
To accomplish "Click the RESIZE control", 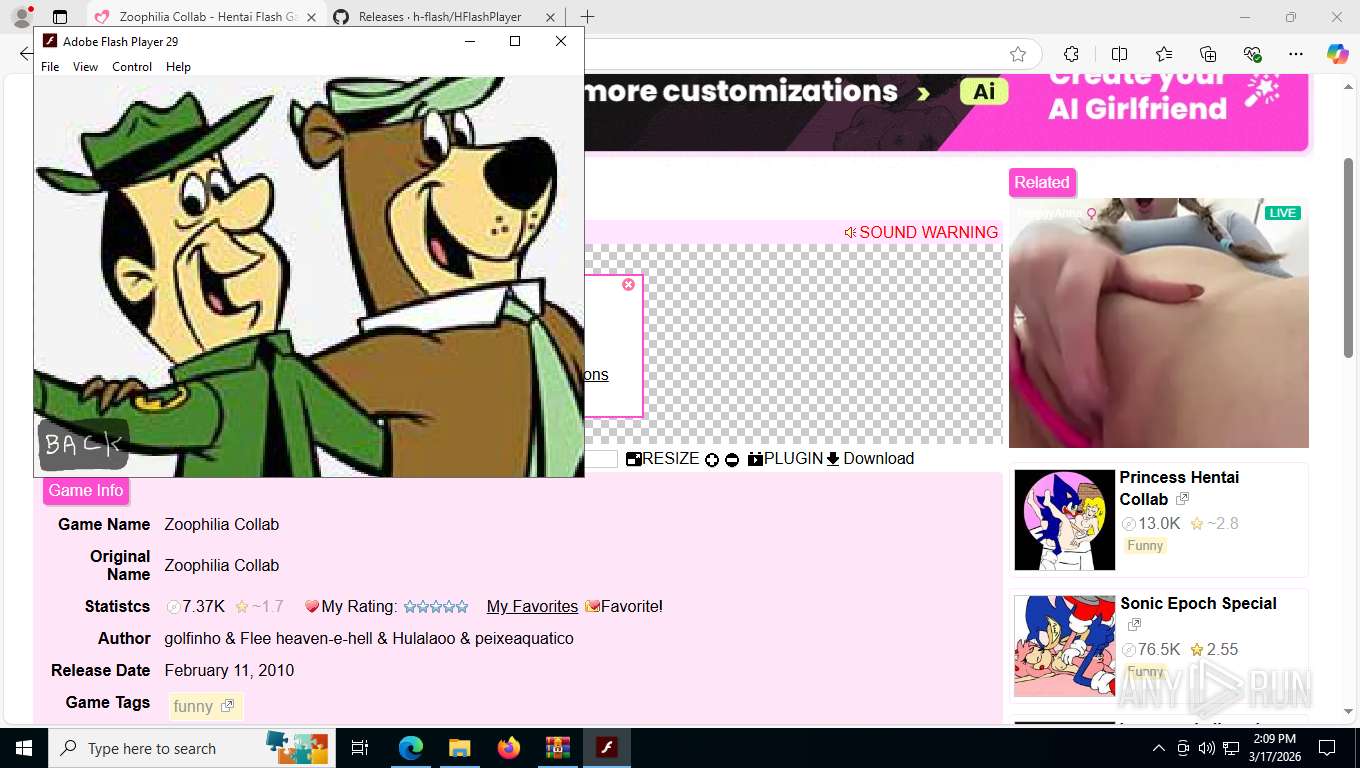I will pyautogui.click(x=663, y=458).
